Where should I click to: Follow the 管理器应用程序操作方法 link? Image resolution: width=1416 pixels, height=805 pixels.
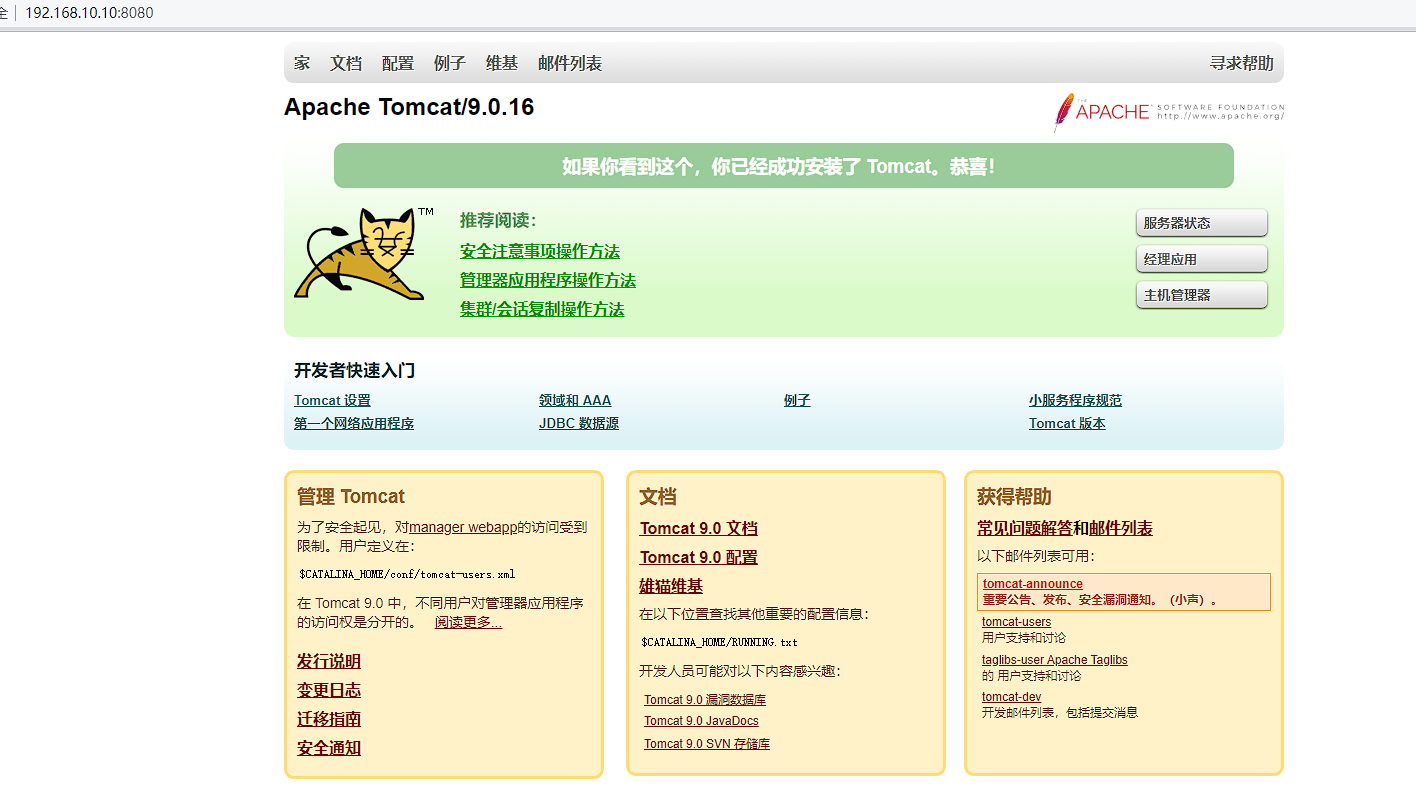tap(548, 280)
